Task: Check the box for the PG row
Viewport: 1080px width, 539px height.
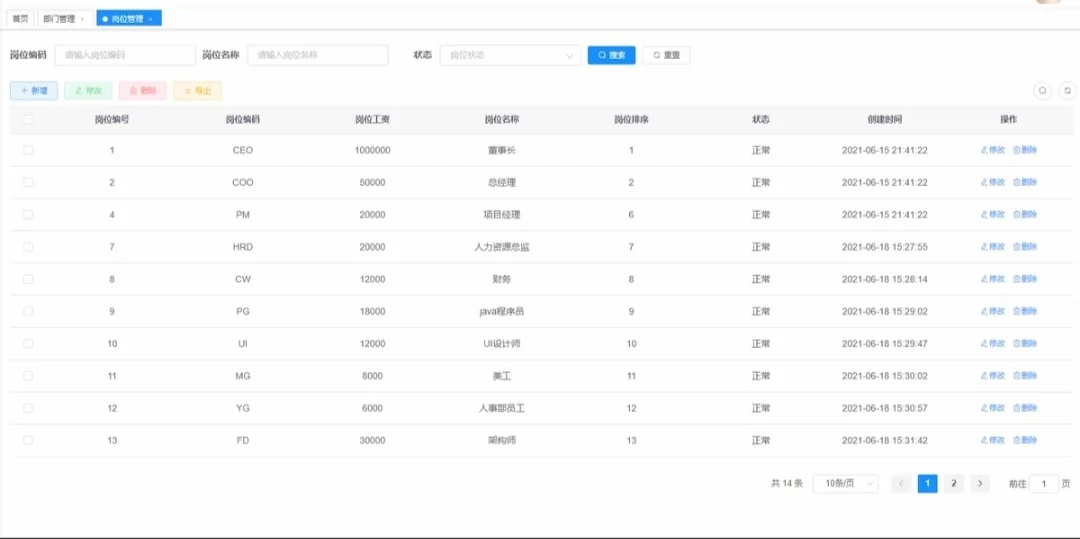Action: click(x=28, y=311)
